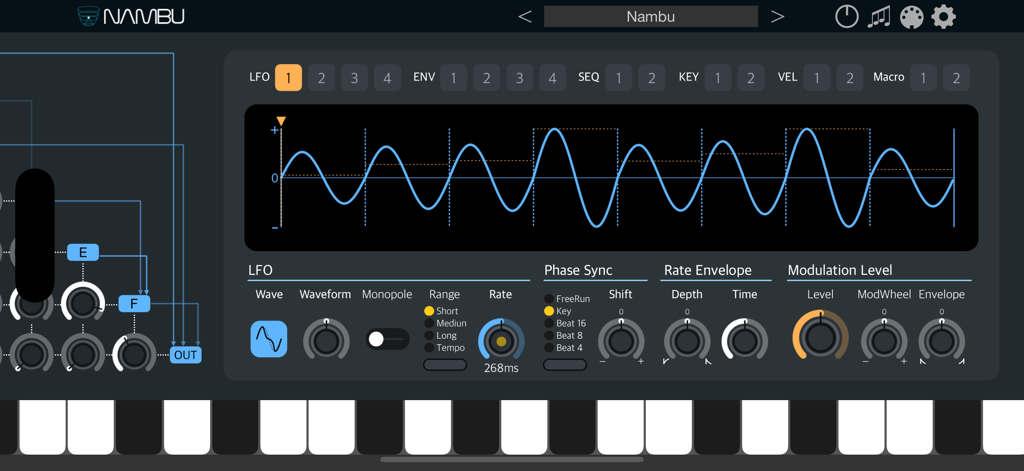This screenshot has height=471, width=1024.
Task: Toggle the Monopole switch
Action: 387,339
